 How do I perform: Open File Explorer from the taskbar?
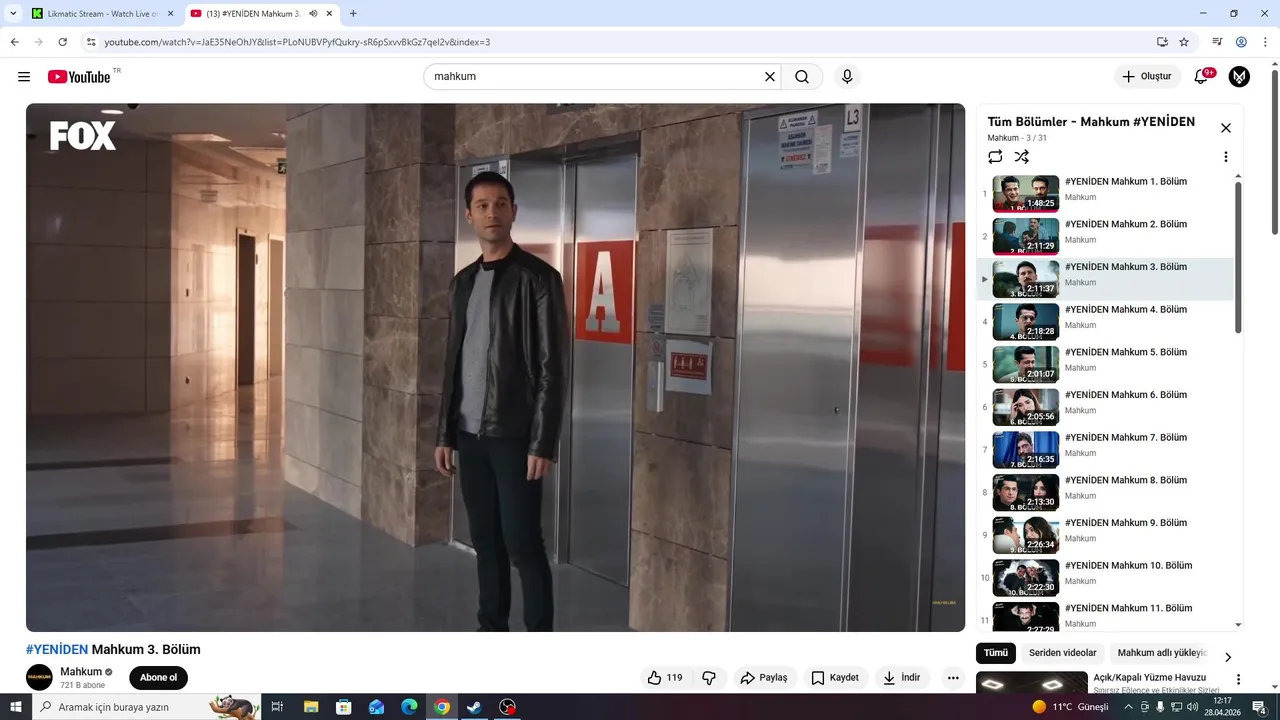pyautogui.click(x=311, y=707)
